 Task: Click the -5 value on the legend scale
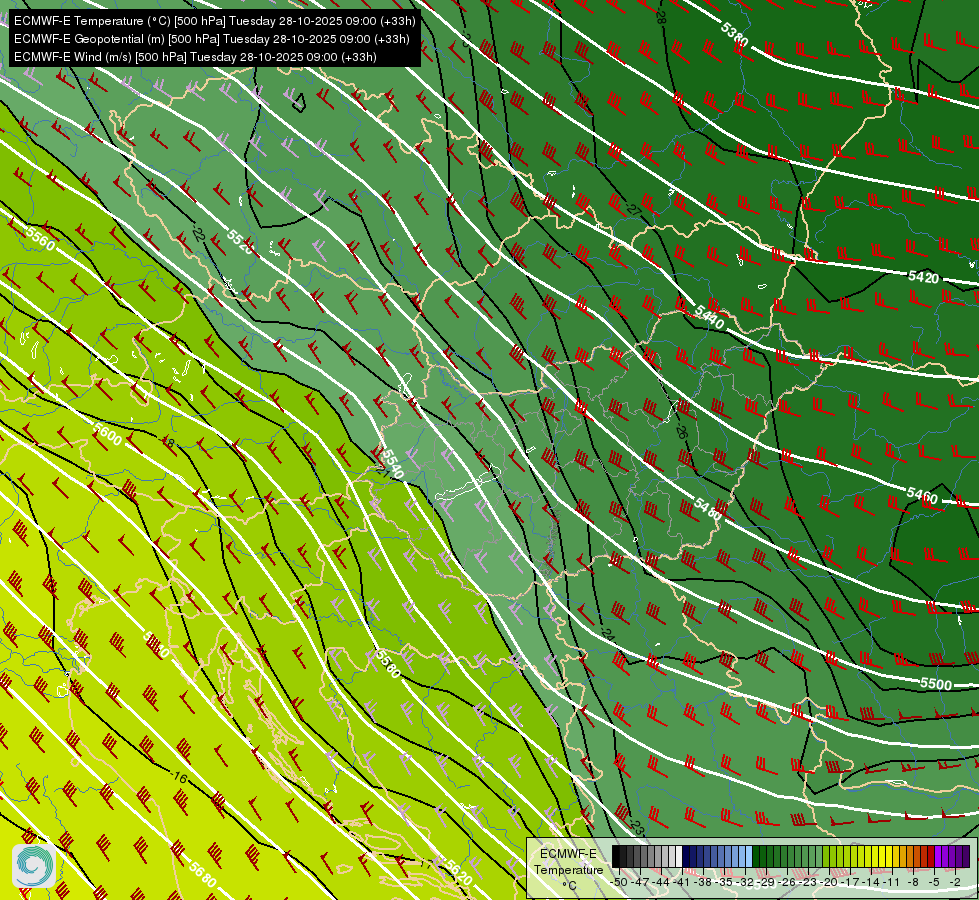[x=934, y=882]
